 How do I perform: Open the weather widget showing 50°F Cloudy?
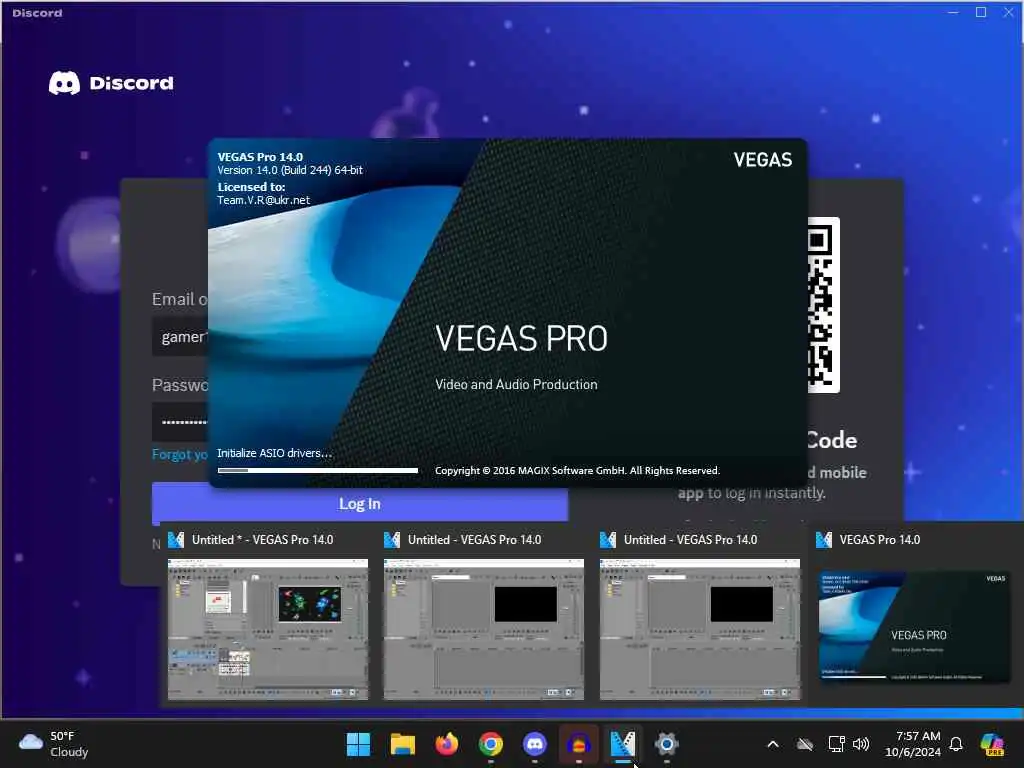tap(54, 744)
